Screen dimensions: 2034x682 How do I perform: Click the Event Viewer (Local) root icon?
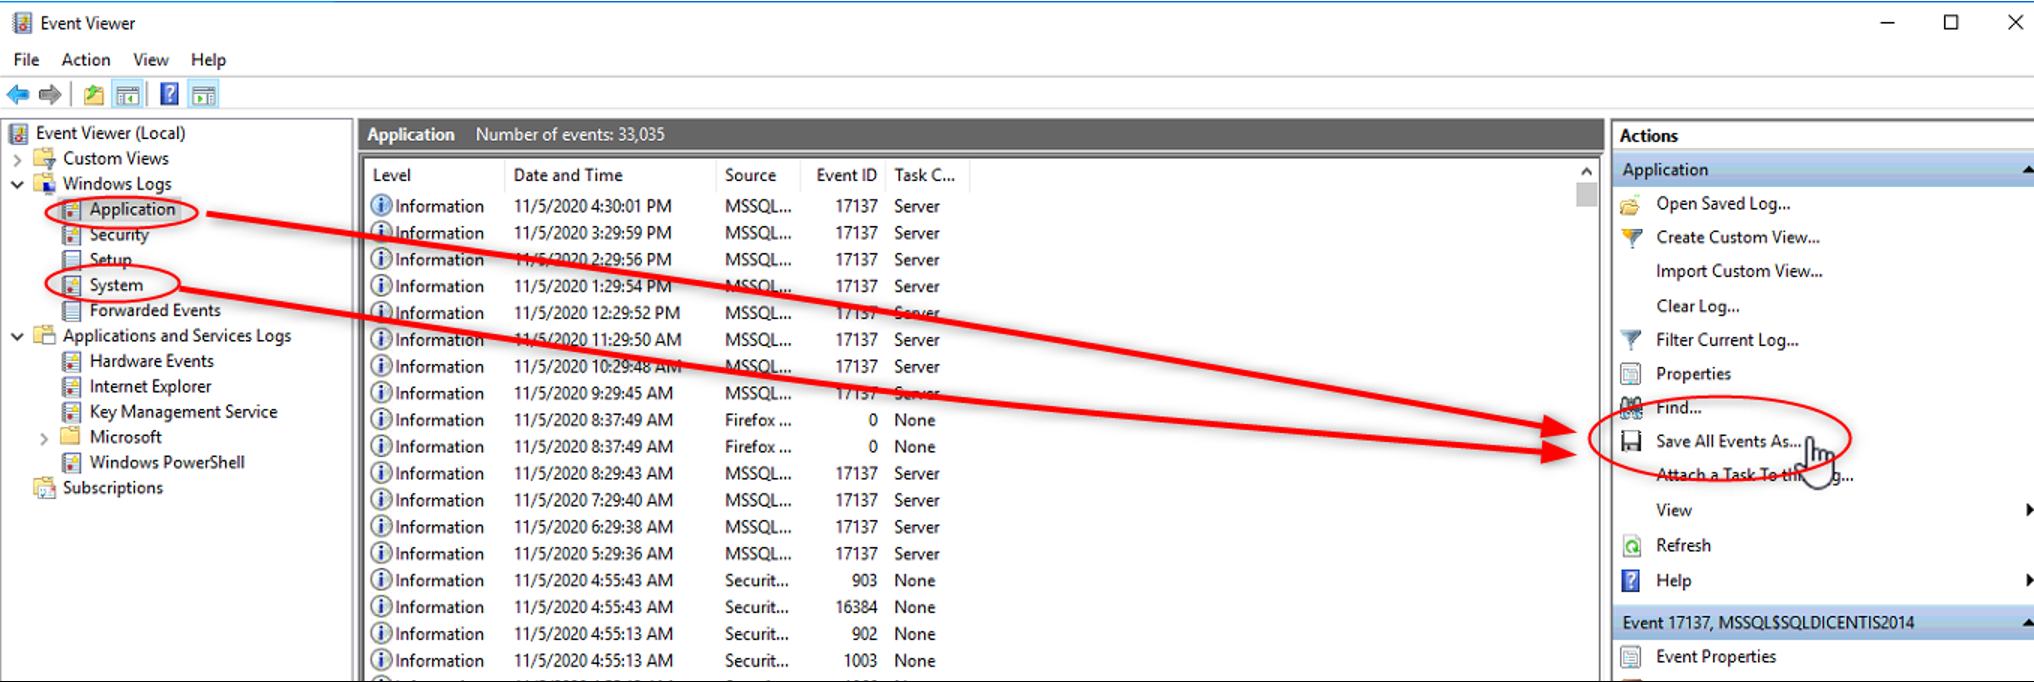coord(19,133)
